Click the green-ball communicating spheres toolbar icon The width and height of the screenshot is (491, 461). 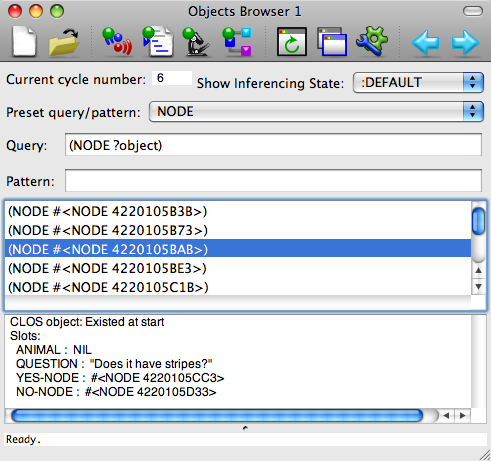(117, 42)
